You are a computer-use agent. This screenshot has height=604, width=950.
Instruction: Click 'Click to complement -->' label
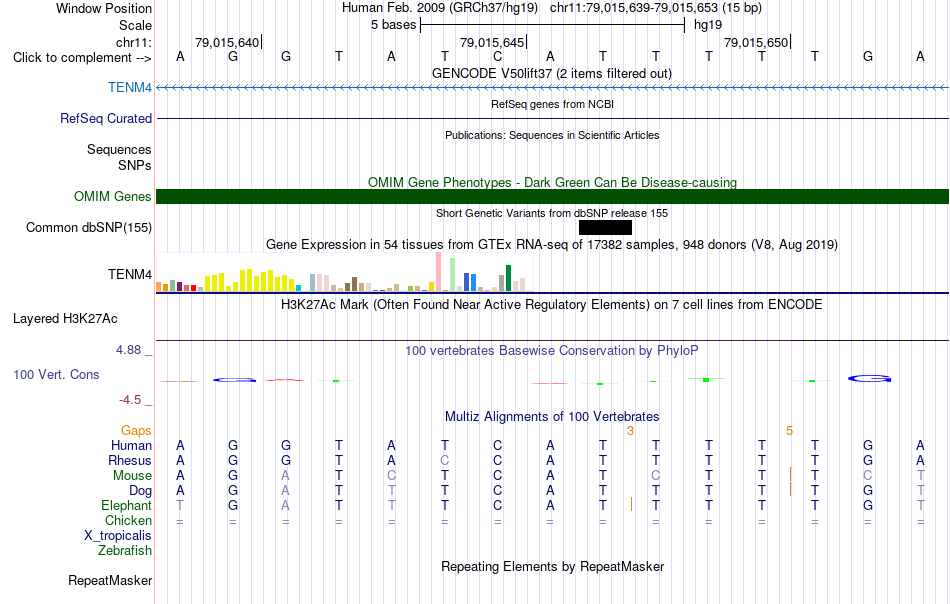[82, 58]
